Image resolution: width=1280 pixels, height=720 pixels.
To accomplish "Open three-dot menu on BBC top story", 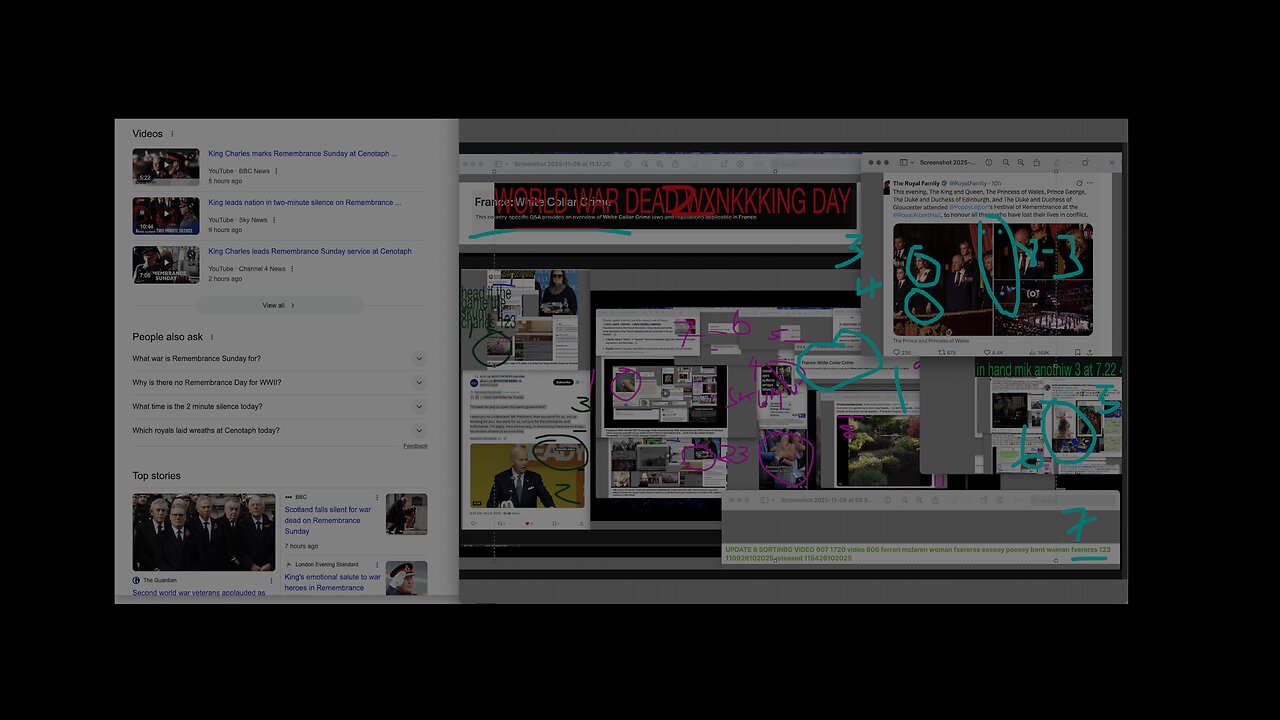I will click(377, 497).
